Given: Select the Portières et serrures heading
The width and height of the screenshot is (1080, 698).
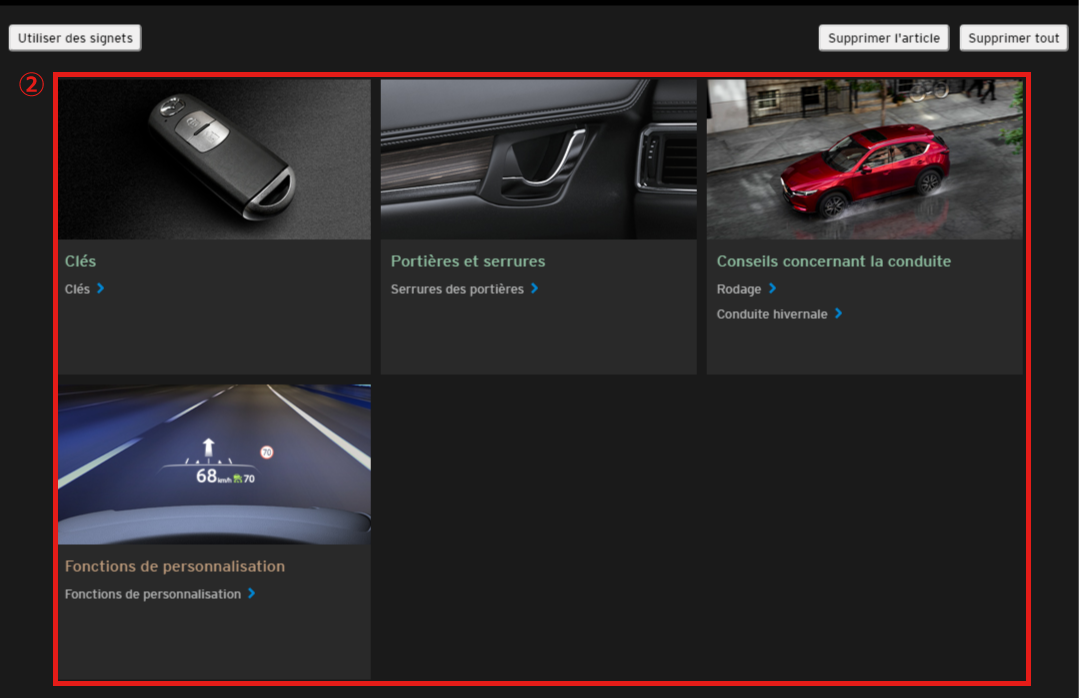Looking at the screenshot, I should pos(468,261).
